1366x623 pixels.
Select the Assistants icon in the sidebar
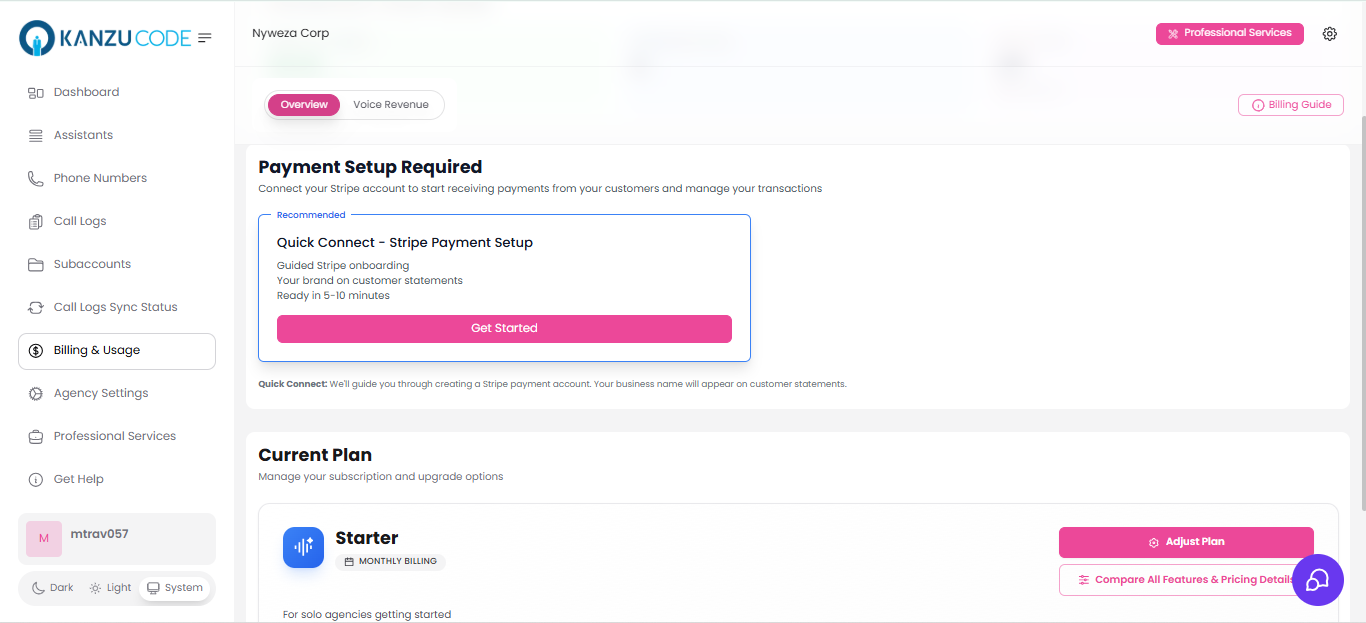click(x=35, y=134)
